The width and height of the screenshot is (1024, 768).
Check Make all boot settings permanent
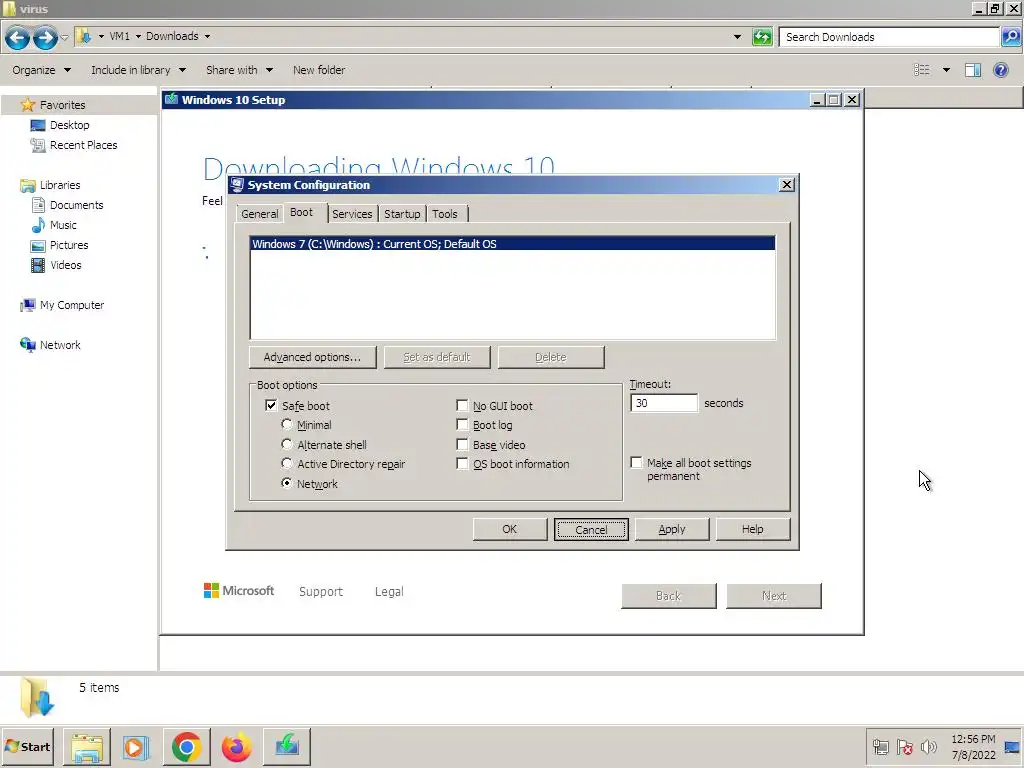click(x=636, y=462)
